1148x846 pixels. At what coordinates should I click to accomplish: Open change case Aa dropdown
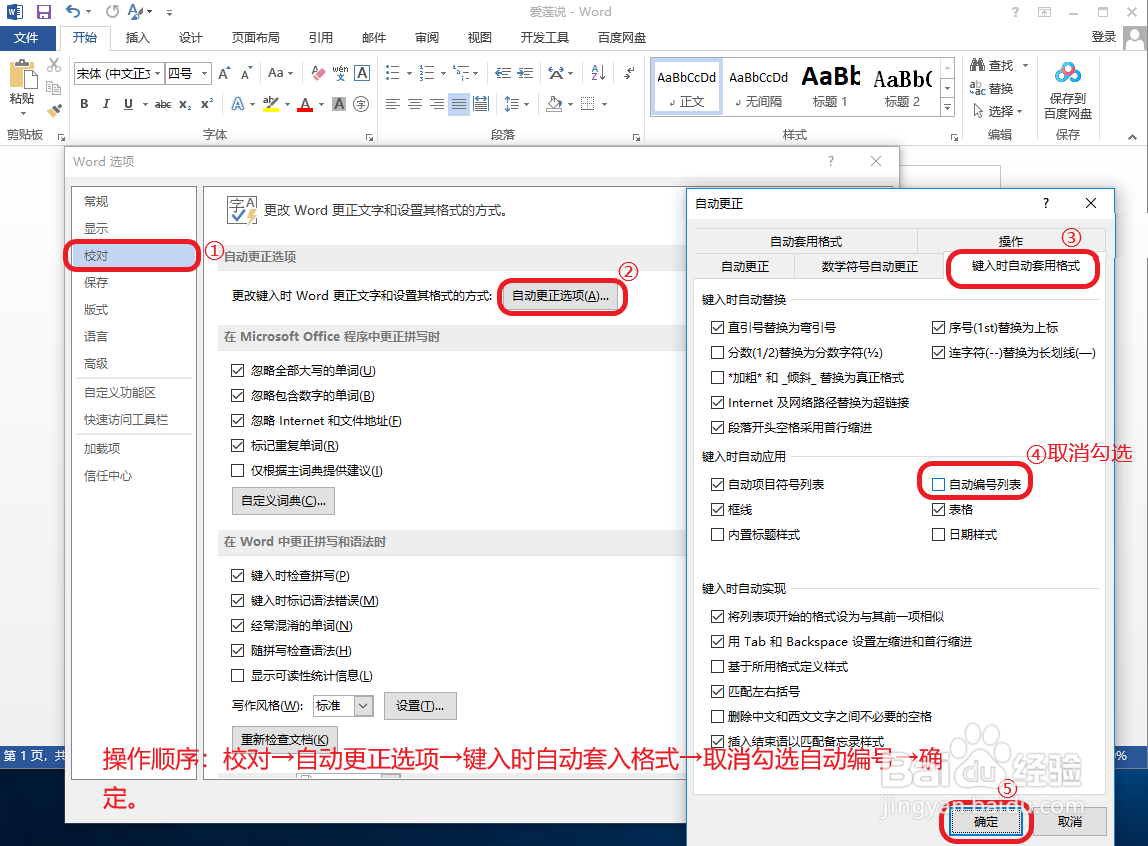tap(280, 73)
